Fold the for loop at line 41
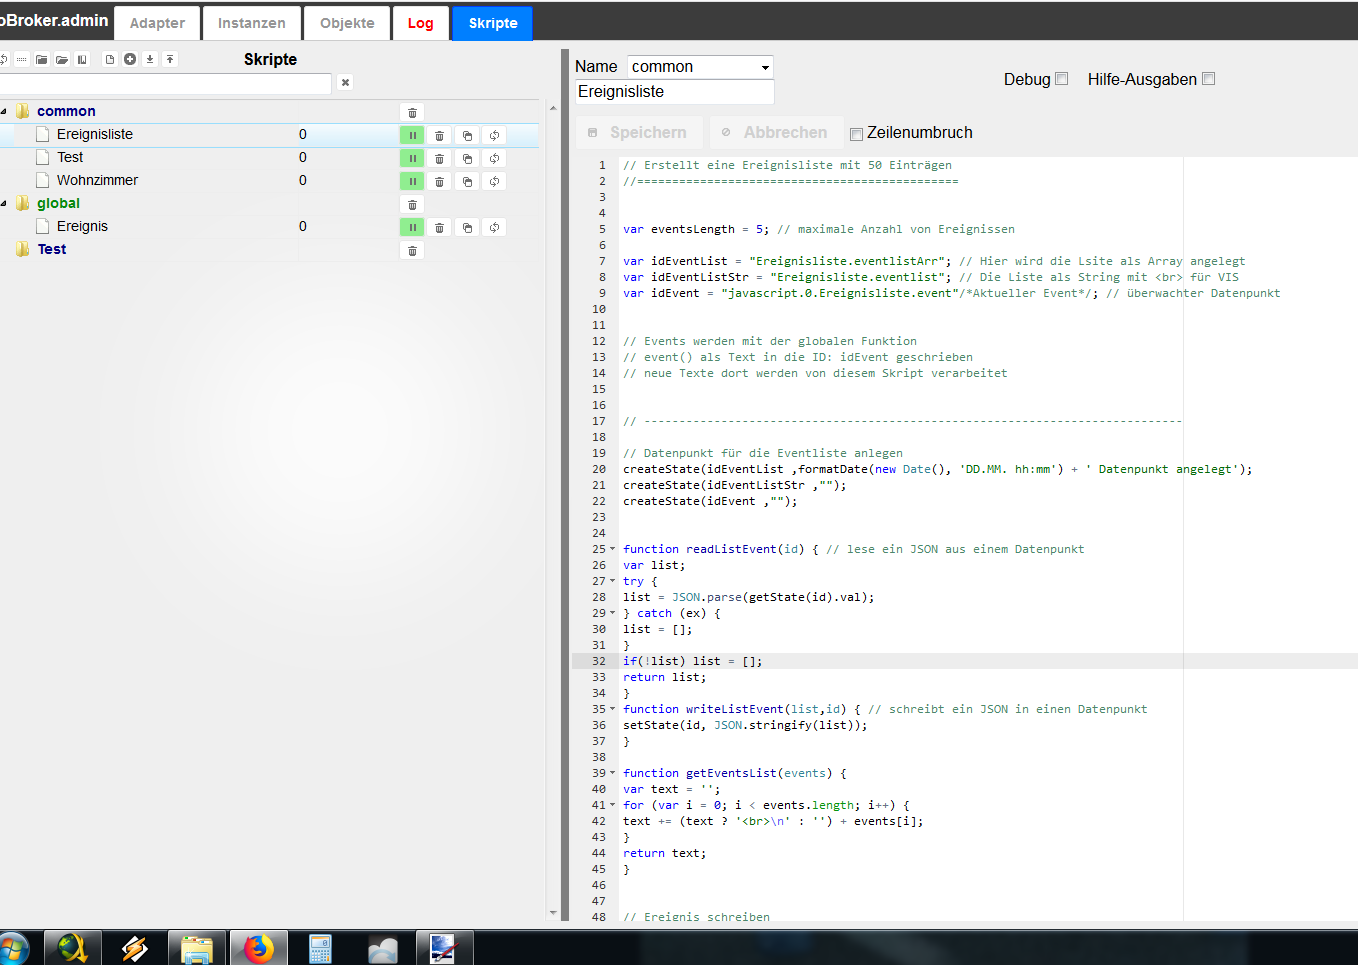Screen dimensions: 1358x965 613,805
